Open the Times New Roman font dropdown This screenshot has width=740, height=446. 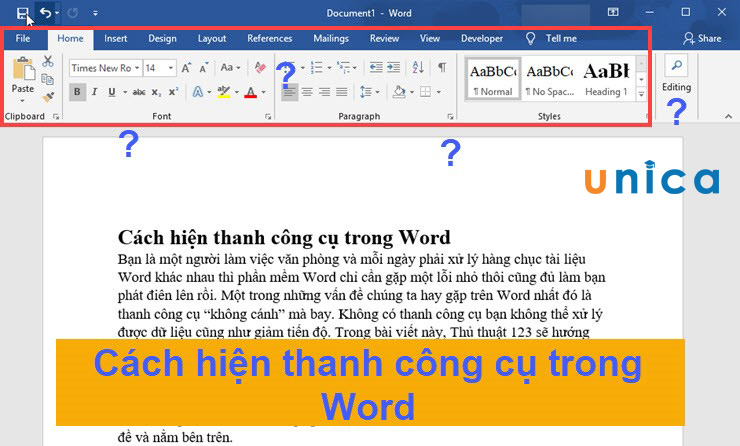(104, 68)
